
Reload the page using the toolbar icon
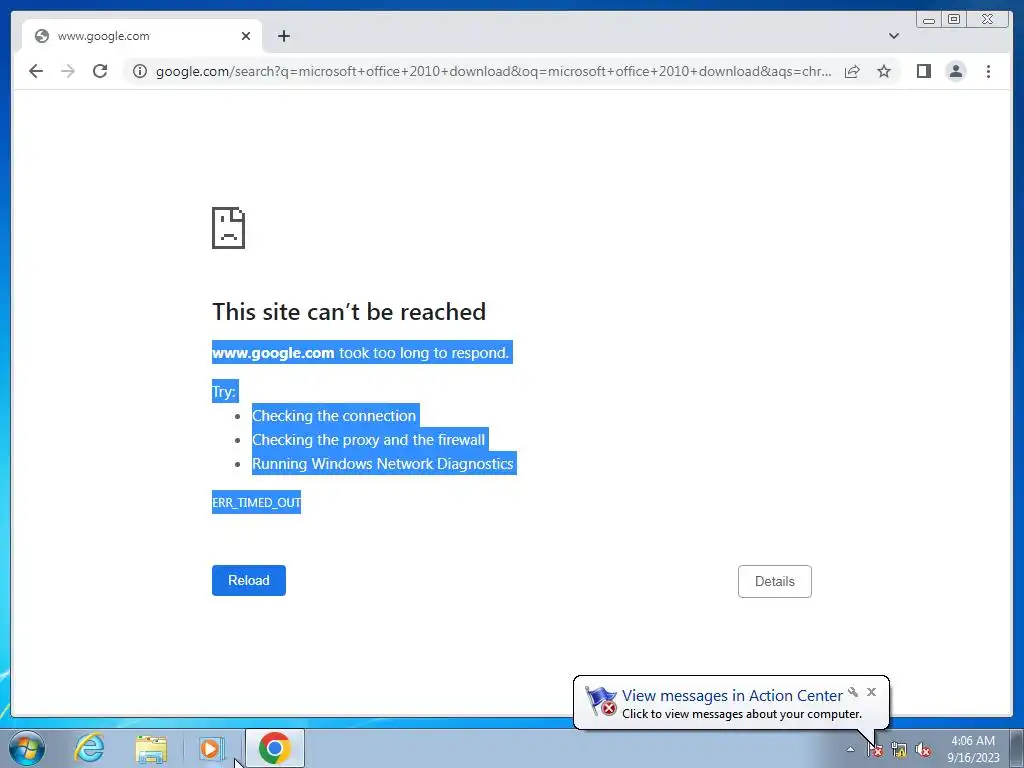pyautogui.click(x=100, y=71)
